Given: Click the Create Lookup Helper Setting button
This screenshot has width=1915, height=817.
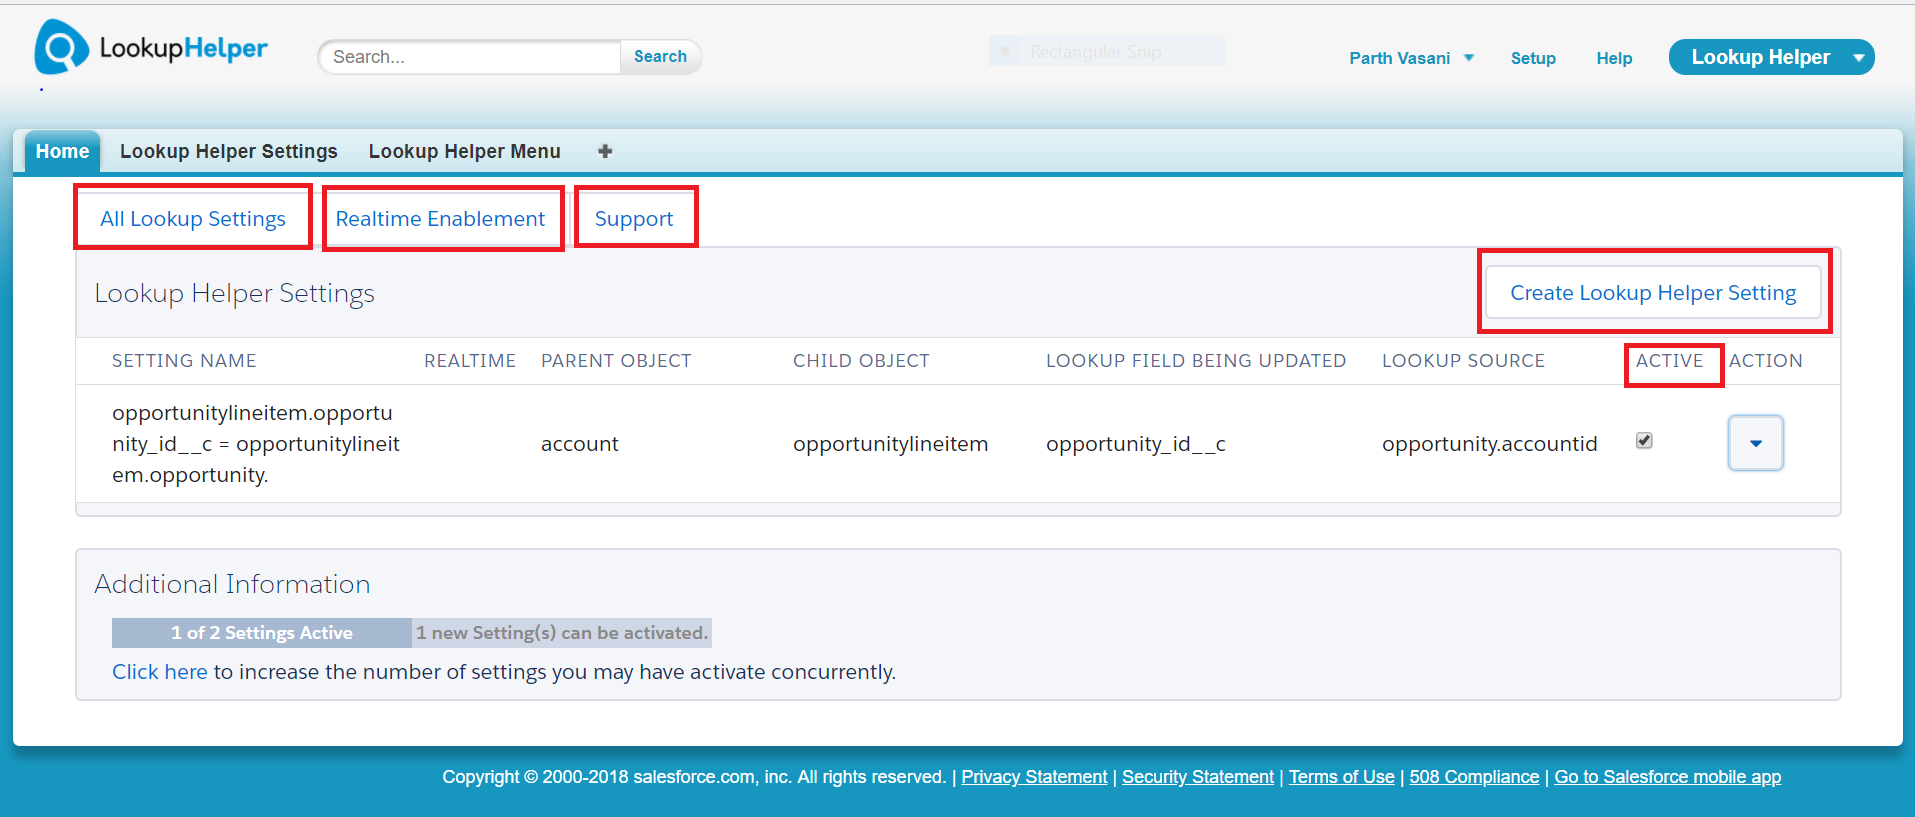Looking at the screenshot, I should tap(1653, 292).
